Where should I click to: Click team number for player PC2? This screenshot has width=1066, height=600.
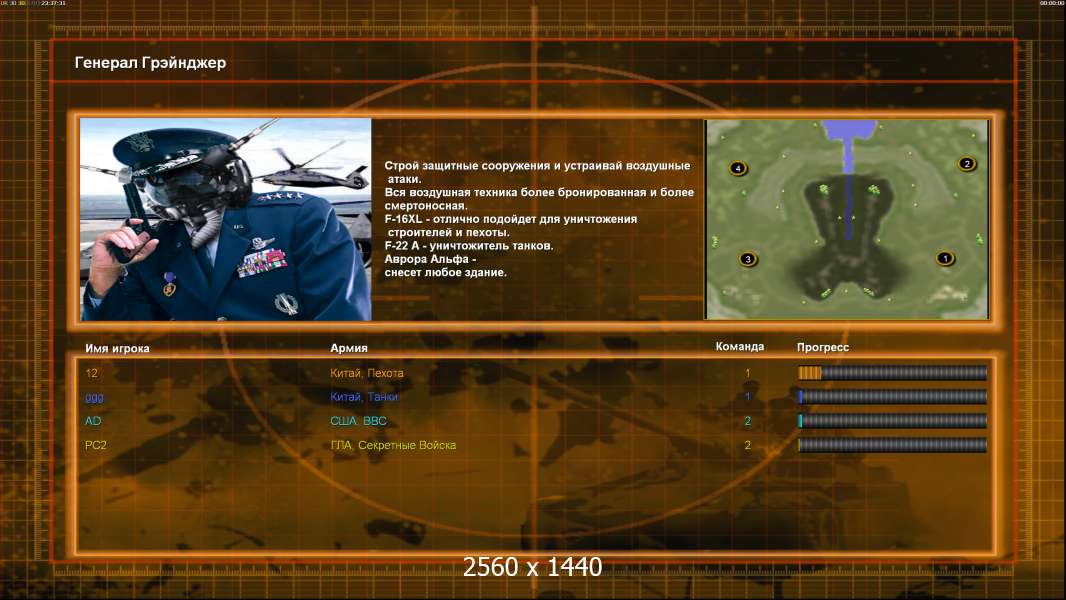pyautogui.click(x=748, y=445)
